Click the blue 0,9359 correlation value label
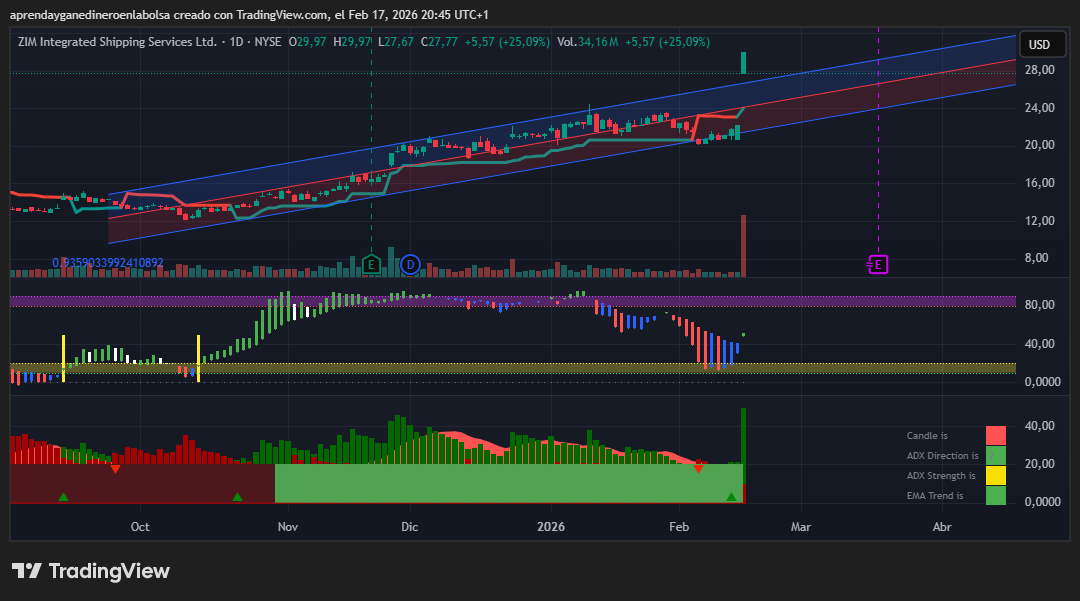1080x601 pixels. click(108, 263)
